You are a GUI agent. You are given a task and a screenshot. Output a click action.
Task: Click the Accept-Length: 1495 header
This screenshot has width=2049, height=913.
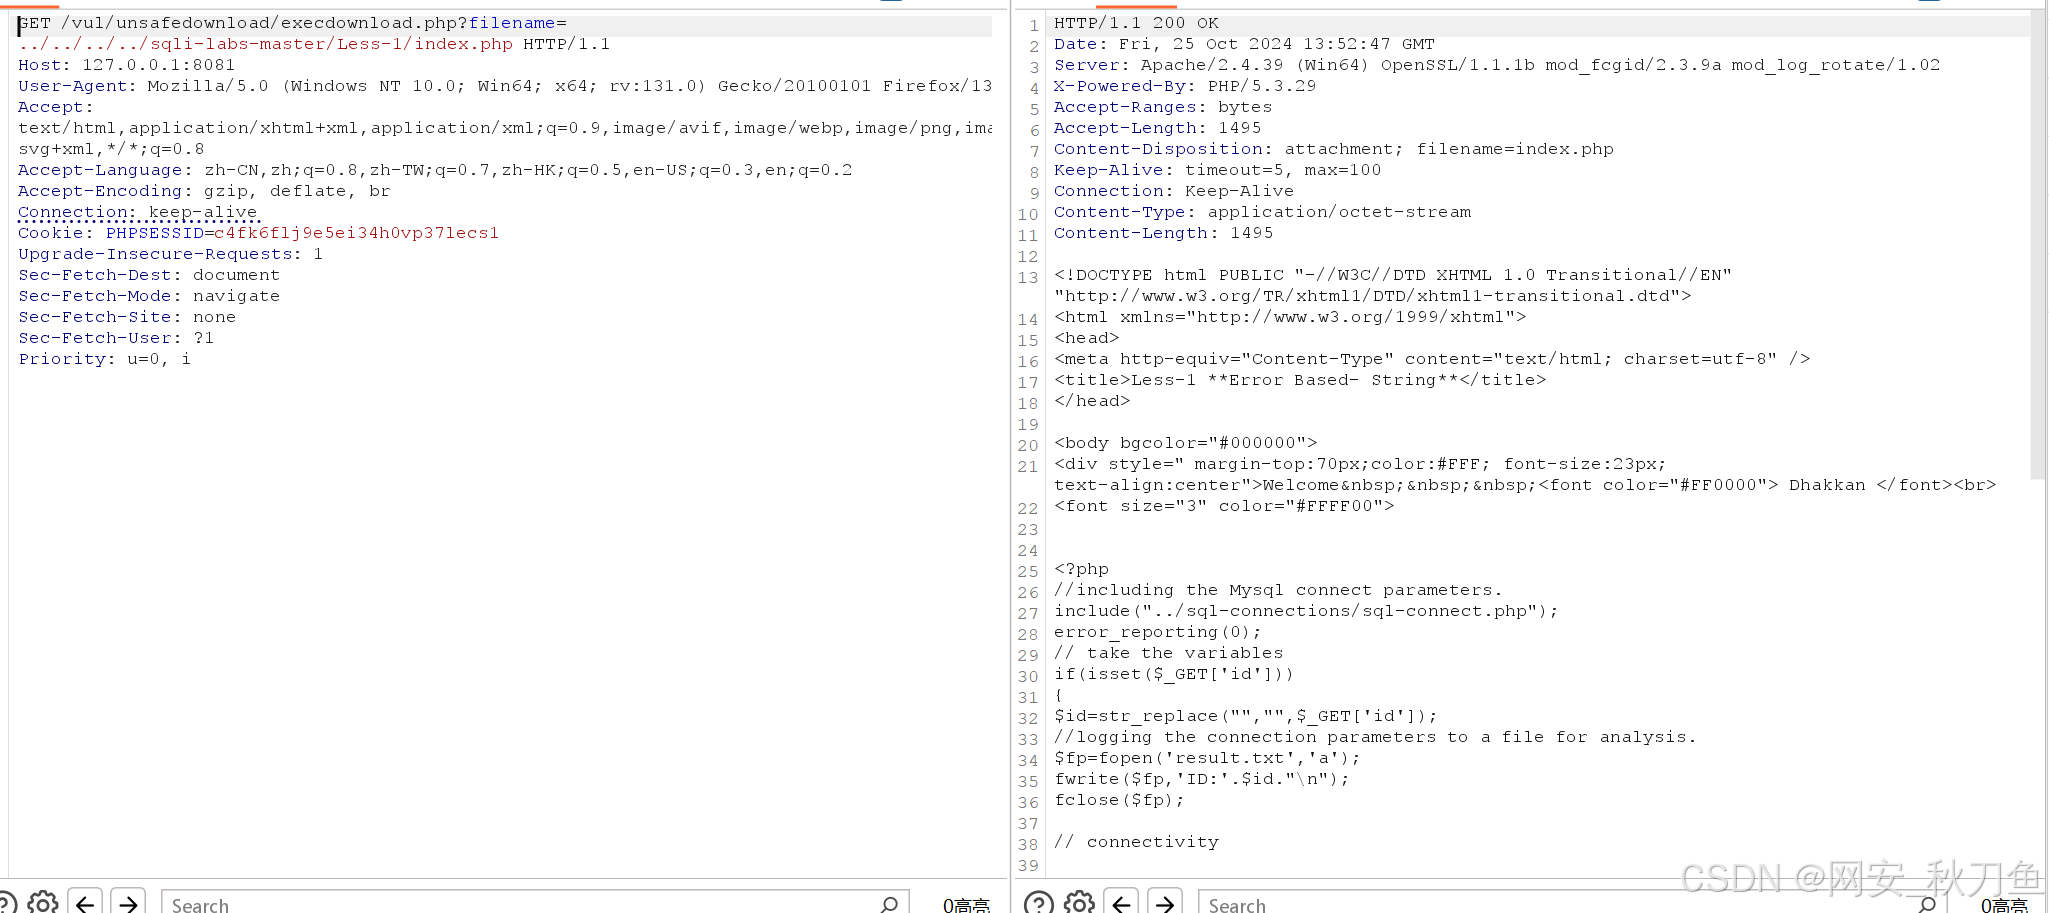pos(1158,128)
